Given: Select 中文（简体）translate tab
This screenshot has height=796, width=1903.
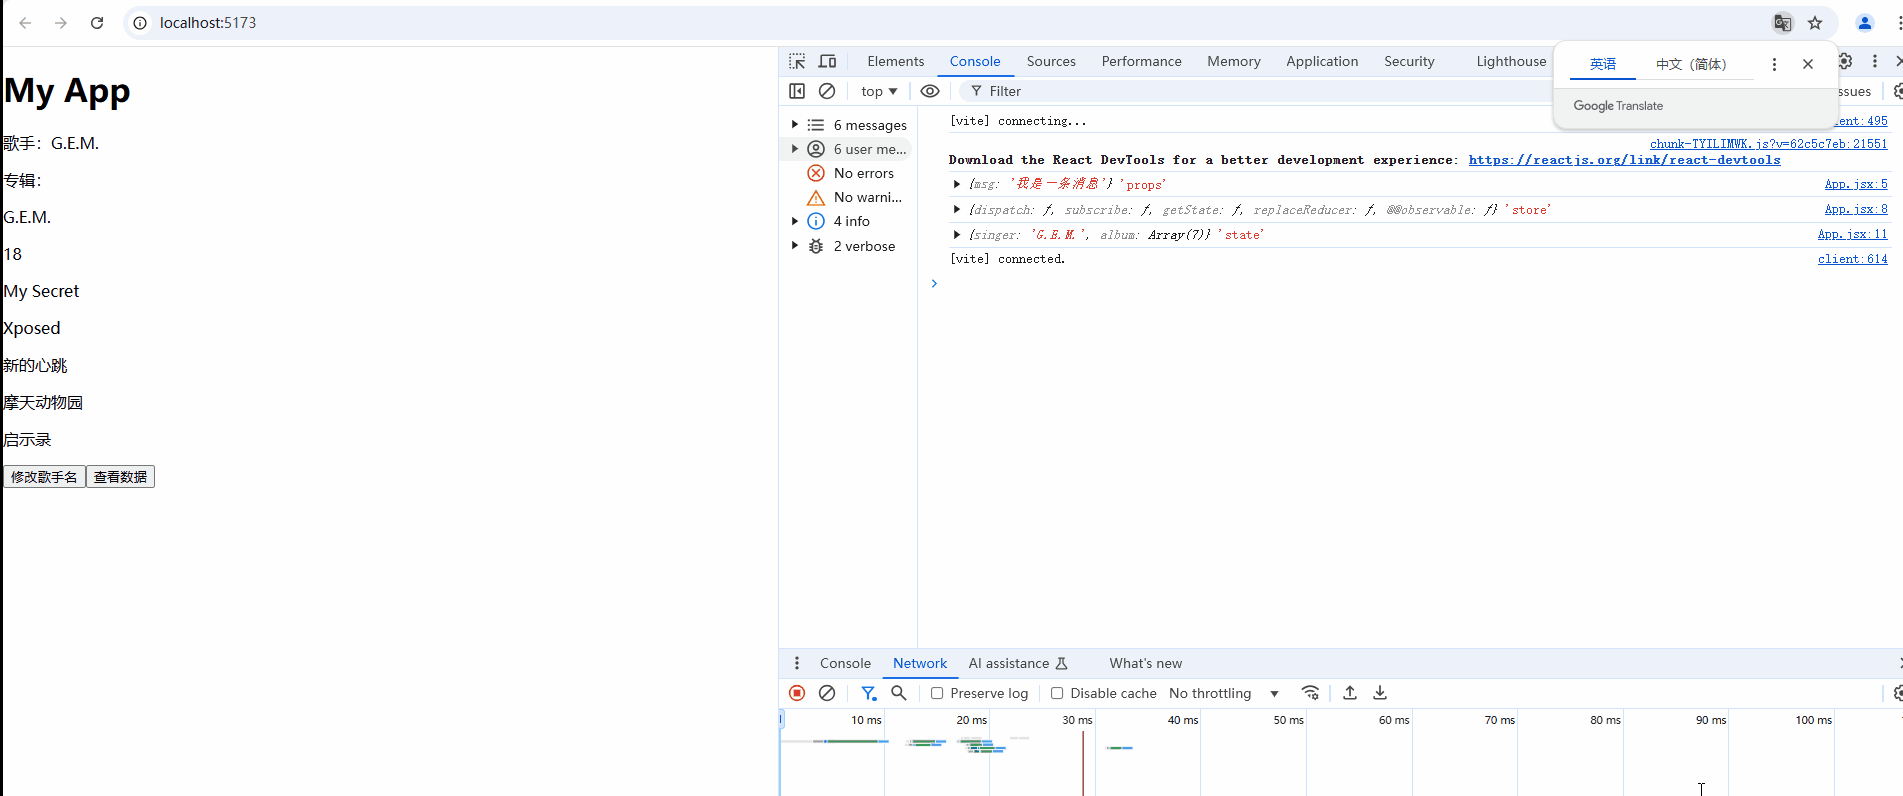Looking at the screenshot, I should tap(1691, 64).
